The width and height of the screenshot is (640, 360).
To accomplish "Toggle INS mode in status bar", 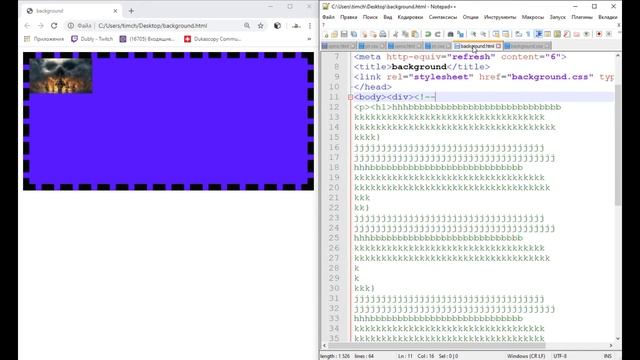I will (x=608, y=356).
